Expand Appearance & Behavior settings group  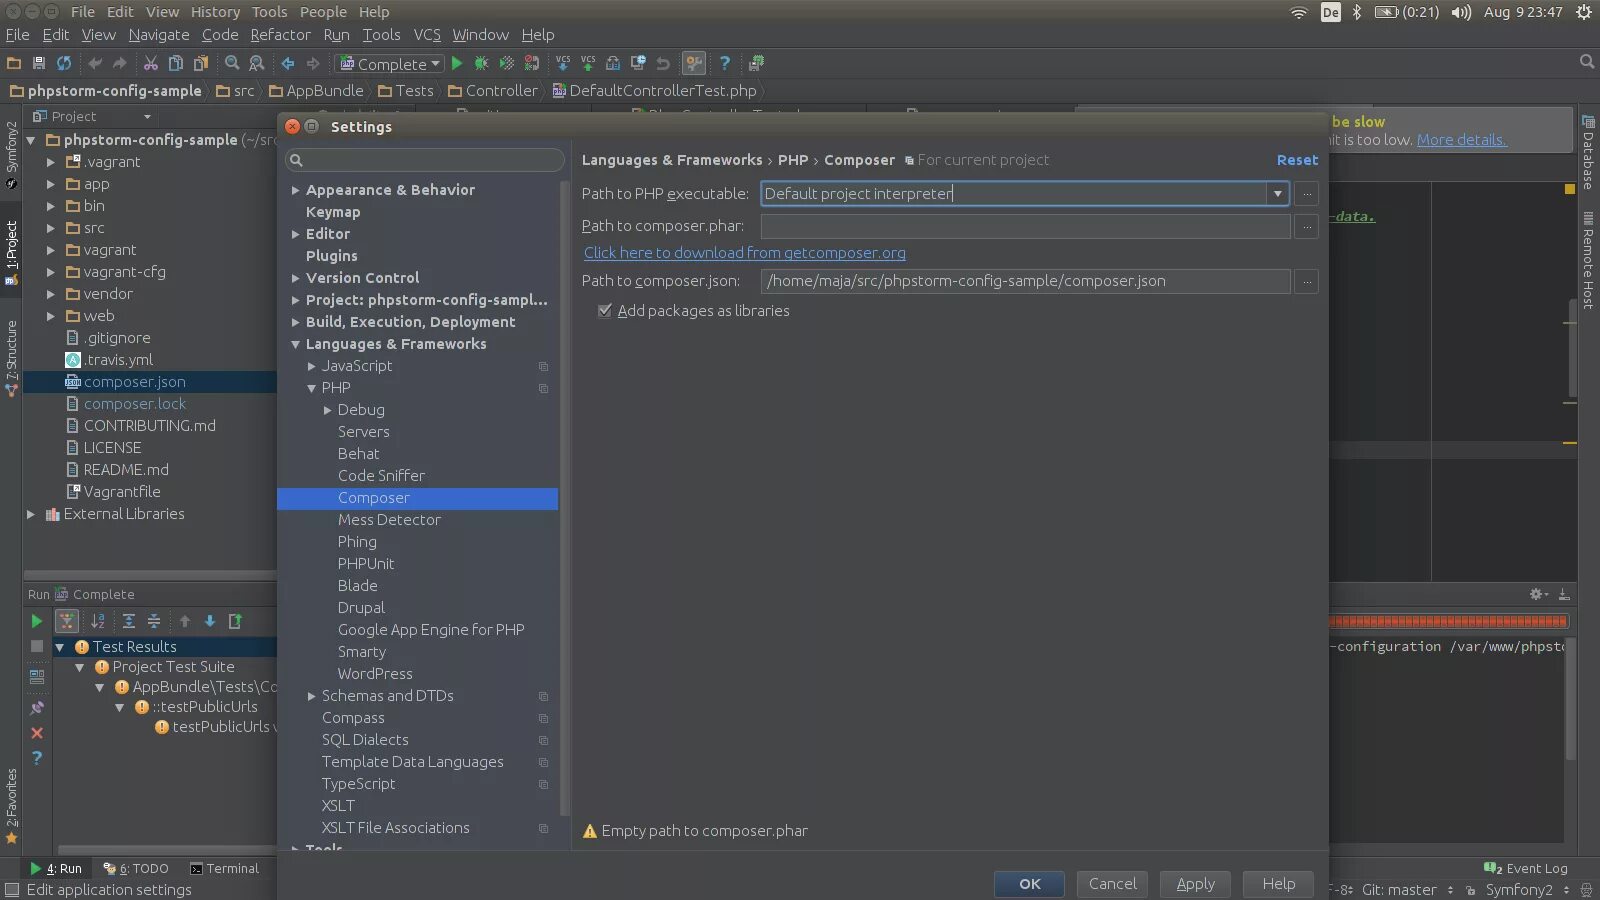tap(295, 190)
